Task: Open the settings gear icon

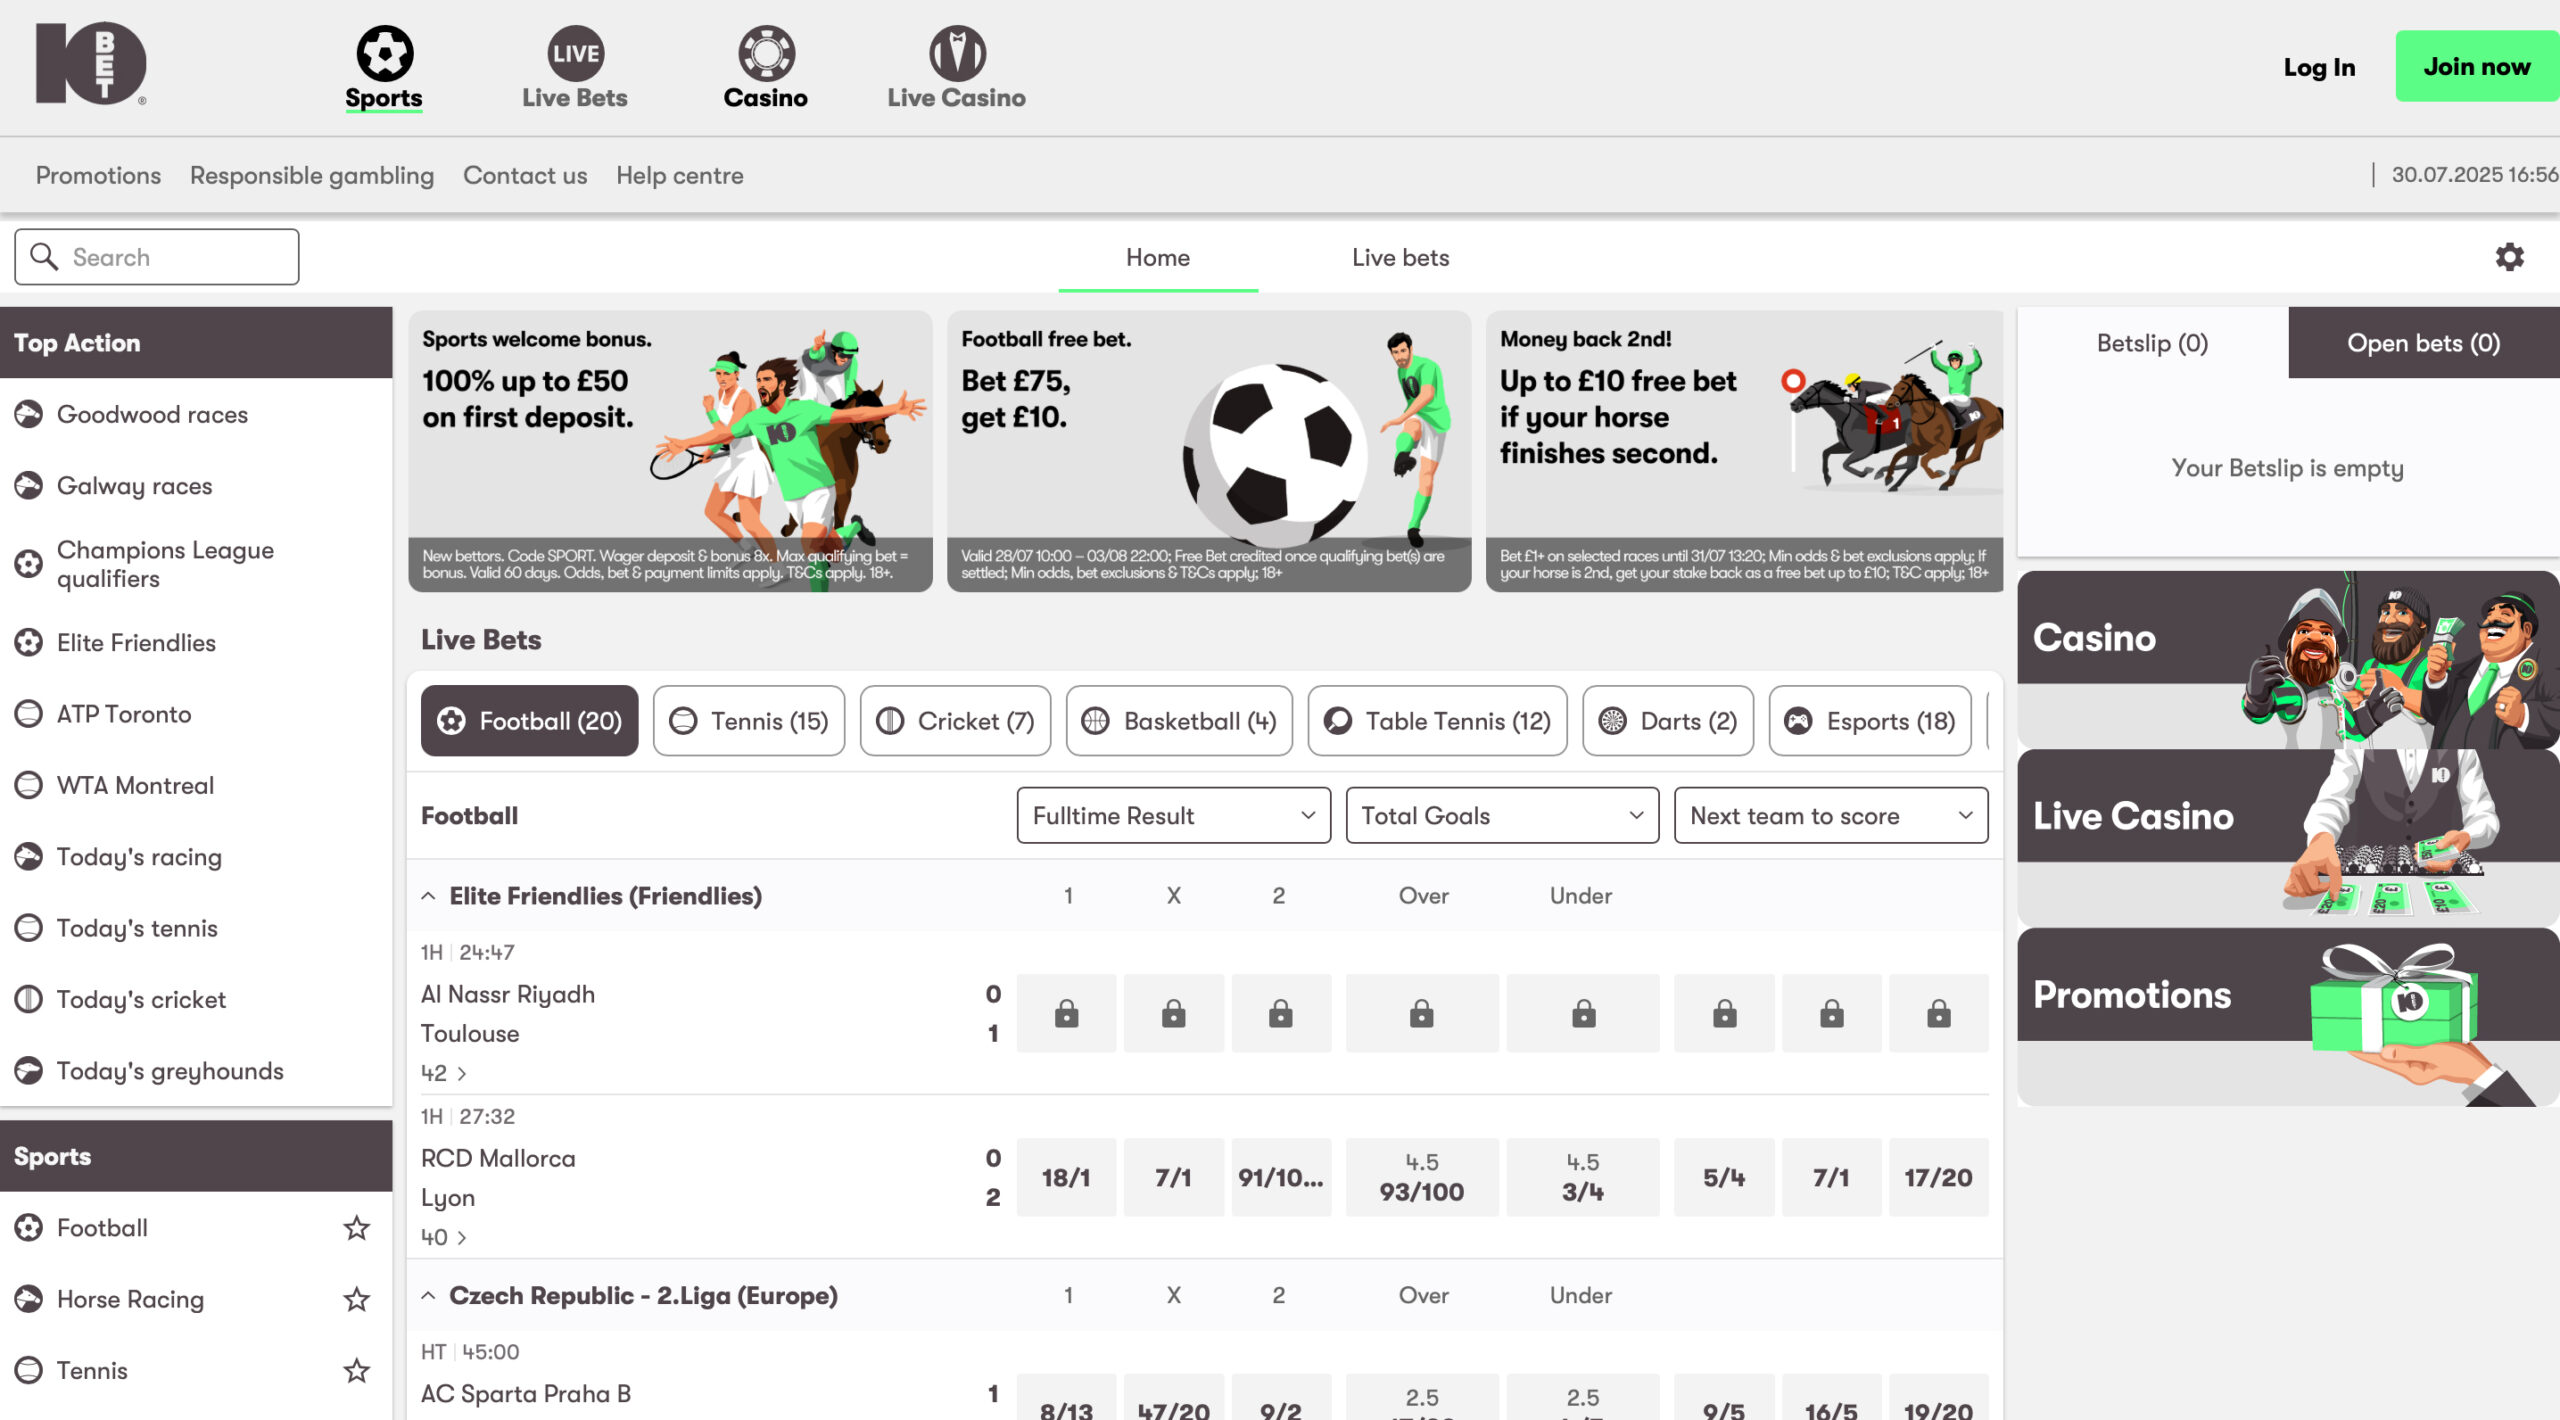Action: coord(2509,257)
